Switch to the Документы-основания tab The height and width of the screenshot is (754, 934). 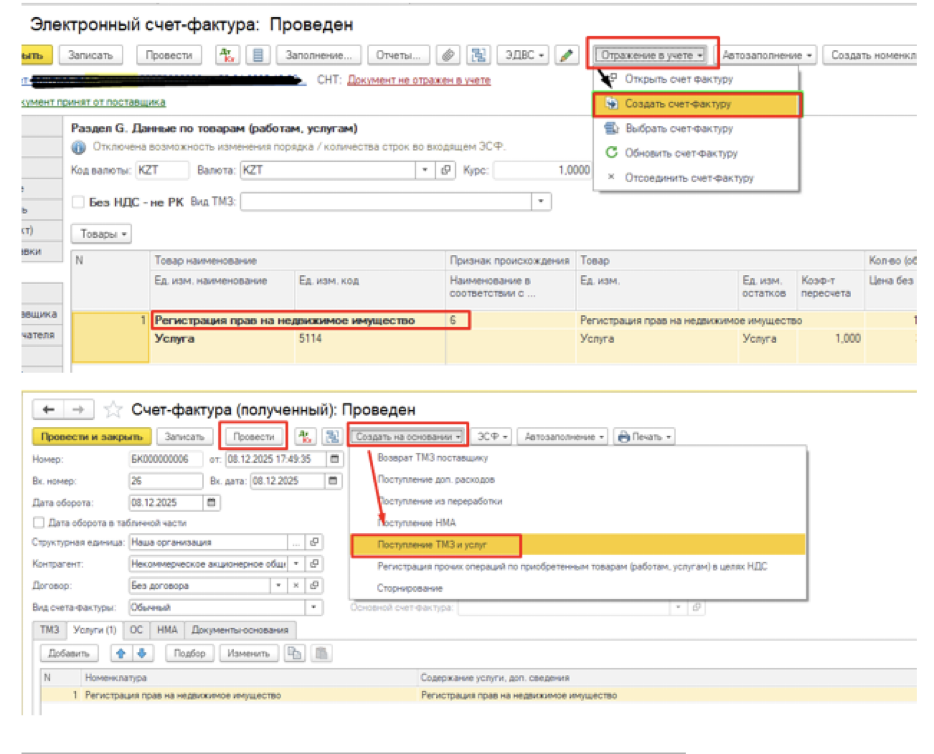point(242,630)
